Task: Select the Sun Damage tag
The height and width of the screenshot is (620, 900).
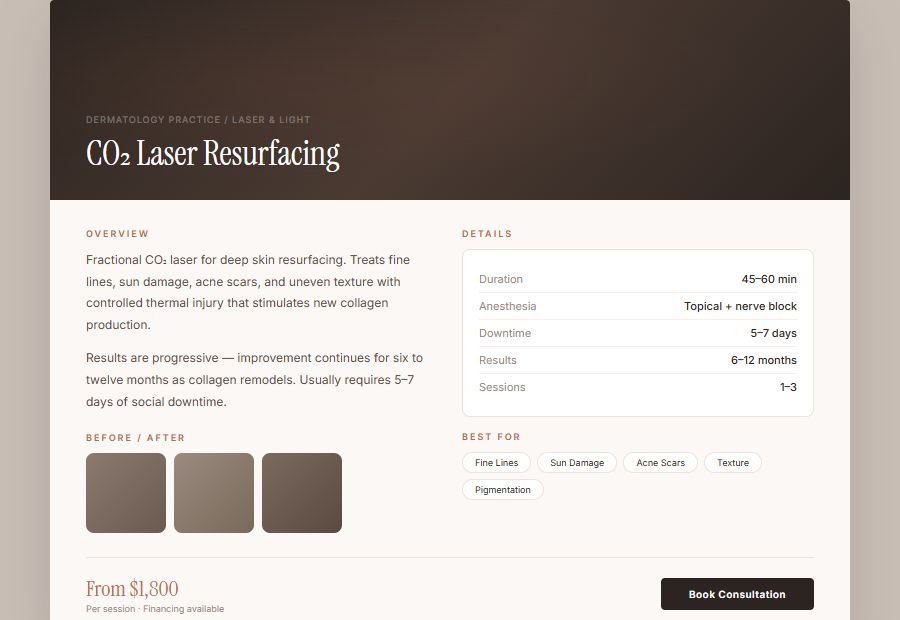Action: tap(577, 463)
